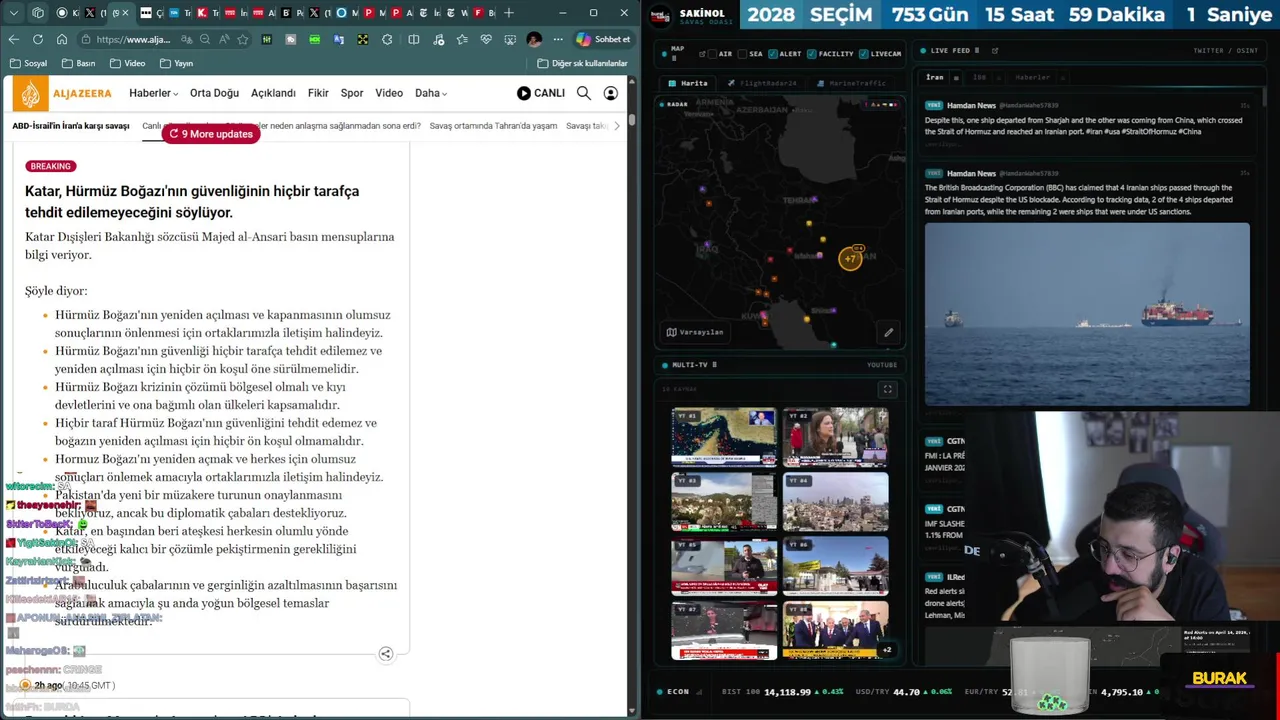Click the map edit pencil button

point(888,332)
